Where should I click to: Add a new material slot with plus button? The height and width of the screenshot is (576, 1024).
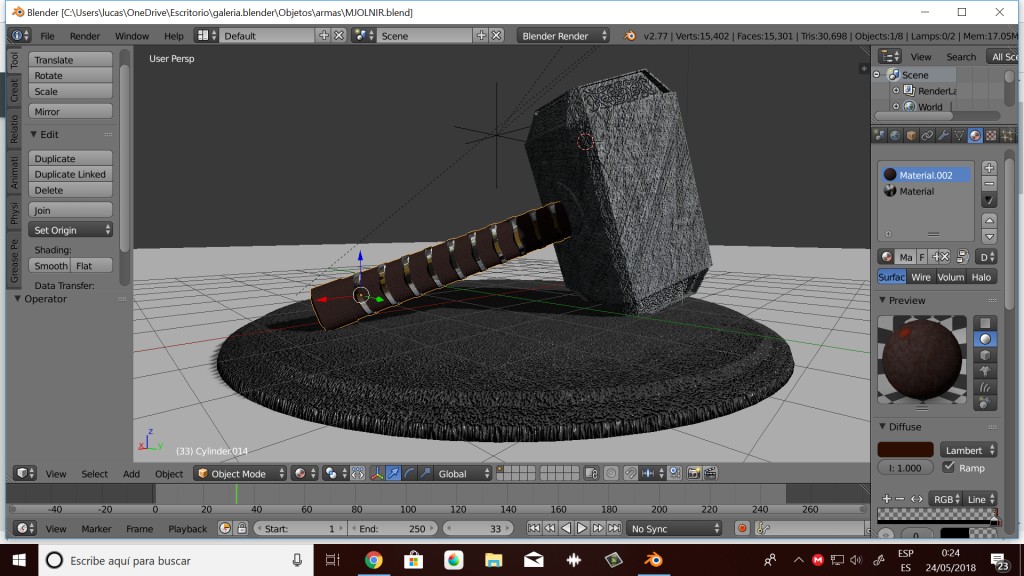988,166
